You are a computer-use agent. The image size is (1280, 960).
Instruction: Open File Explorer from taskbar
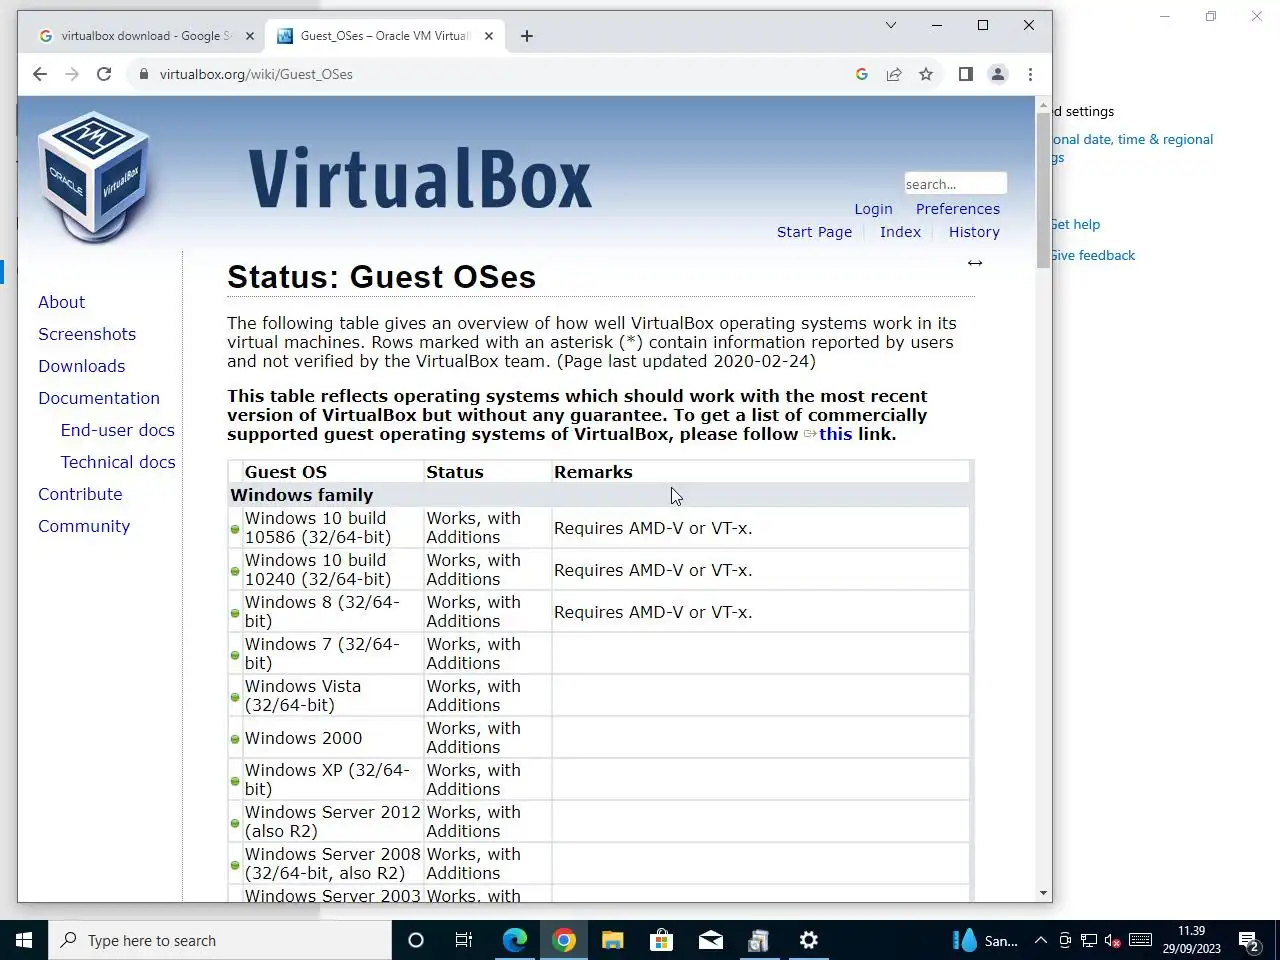[x=613, y=940]
